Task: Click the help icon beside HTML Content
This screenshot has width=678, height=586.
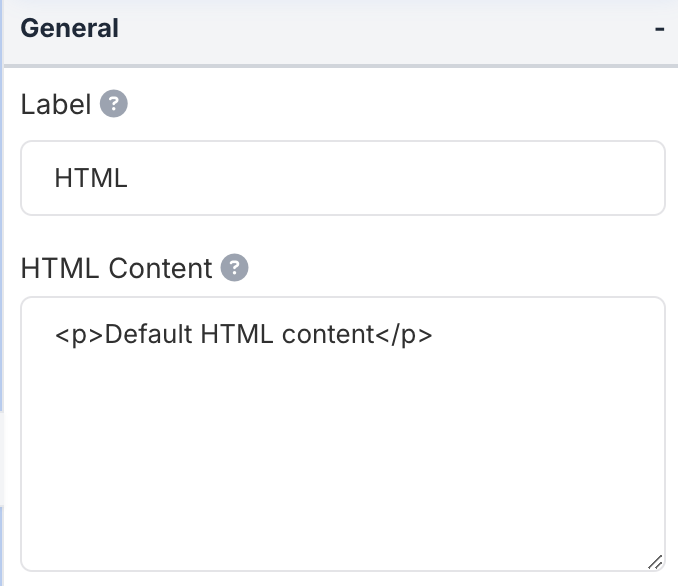Action: pos(234,268)
